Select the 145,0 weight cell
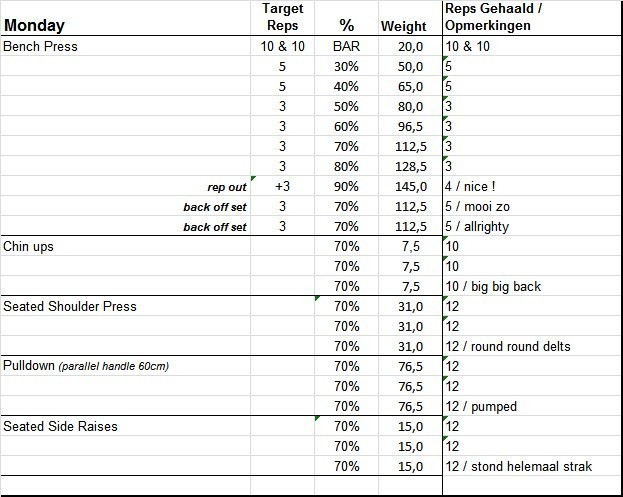The height and width of the screenshot is (497, 623). click(x=408, y=186)
